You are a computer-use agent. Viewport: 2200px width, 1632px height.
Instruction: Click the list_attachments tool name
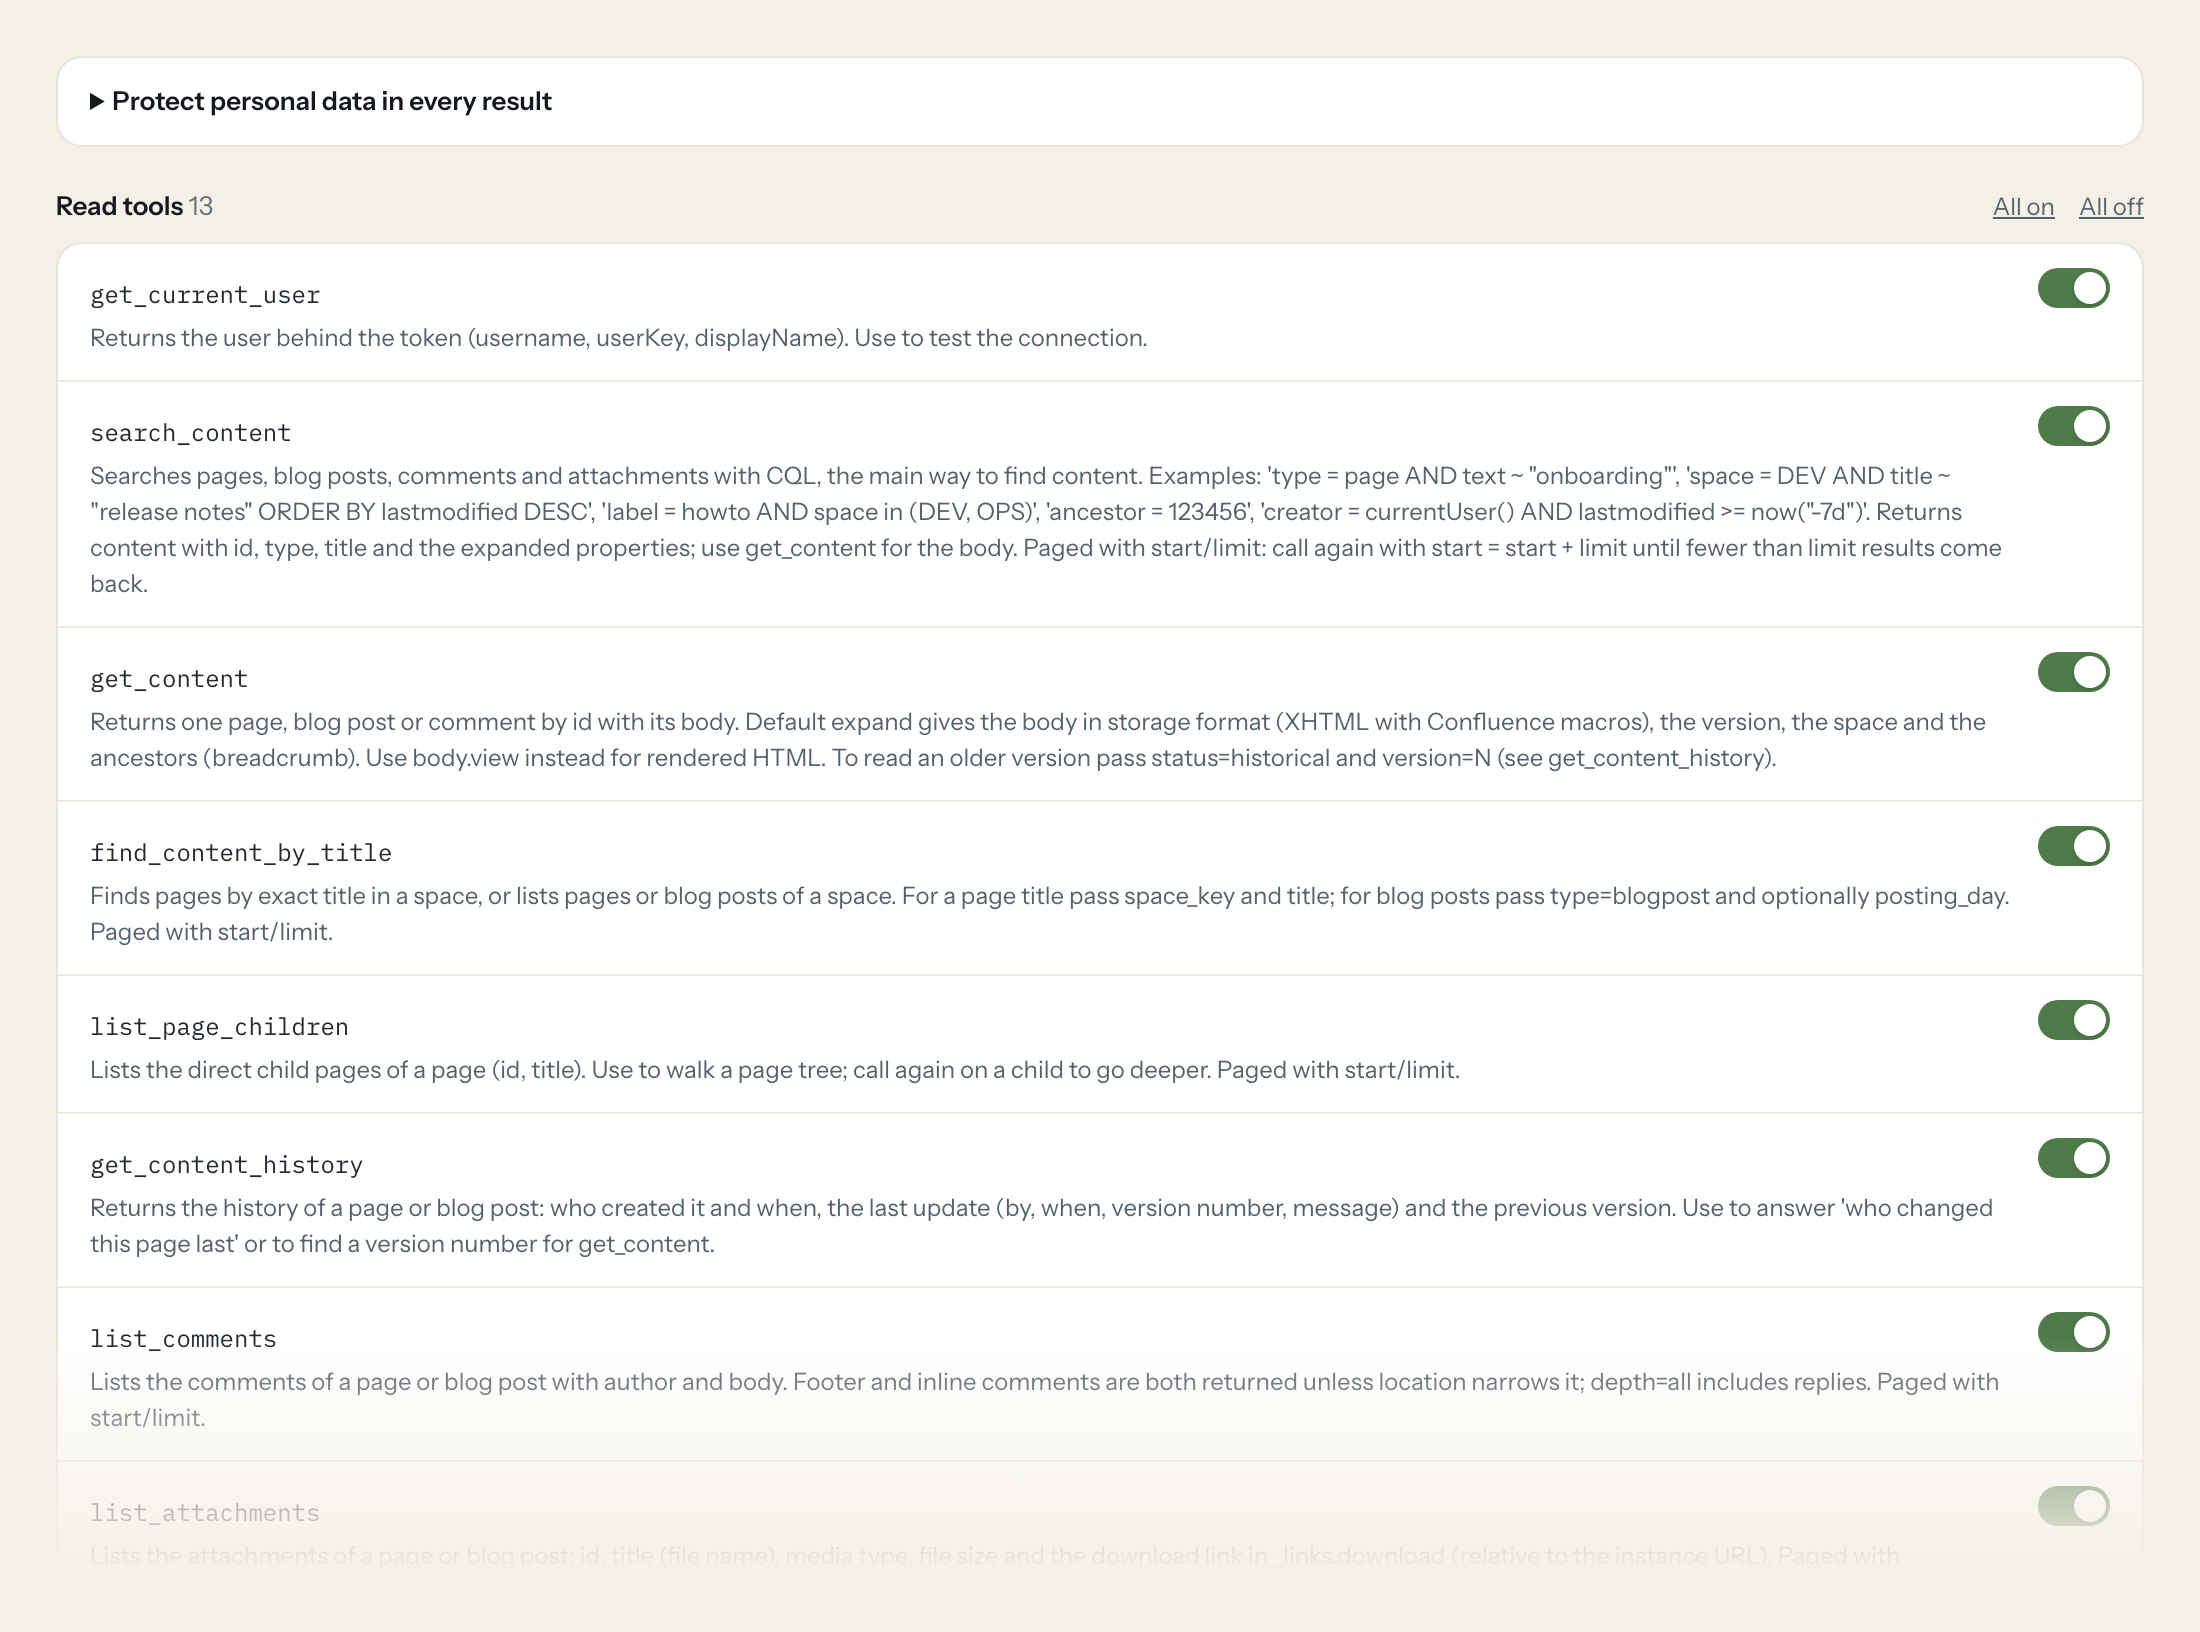[205, 1513]
